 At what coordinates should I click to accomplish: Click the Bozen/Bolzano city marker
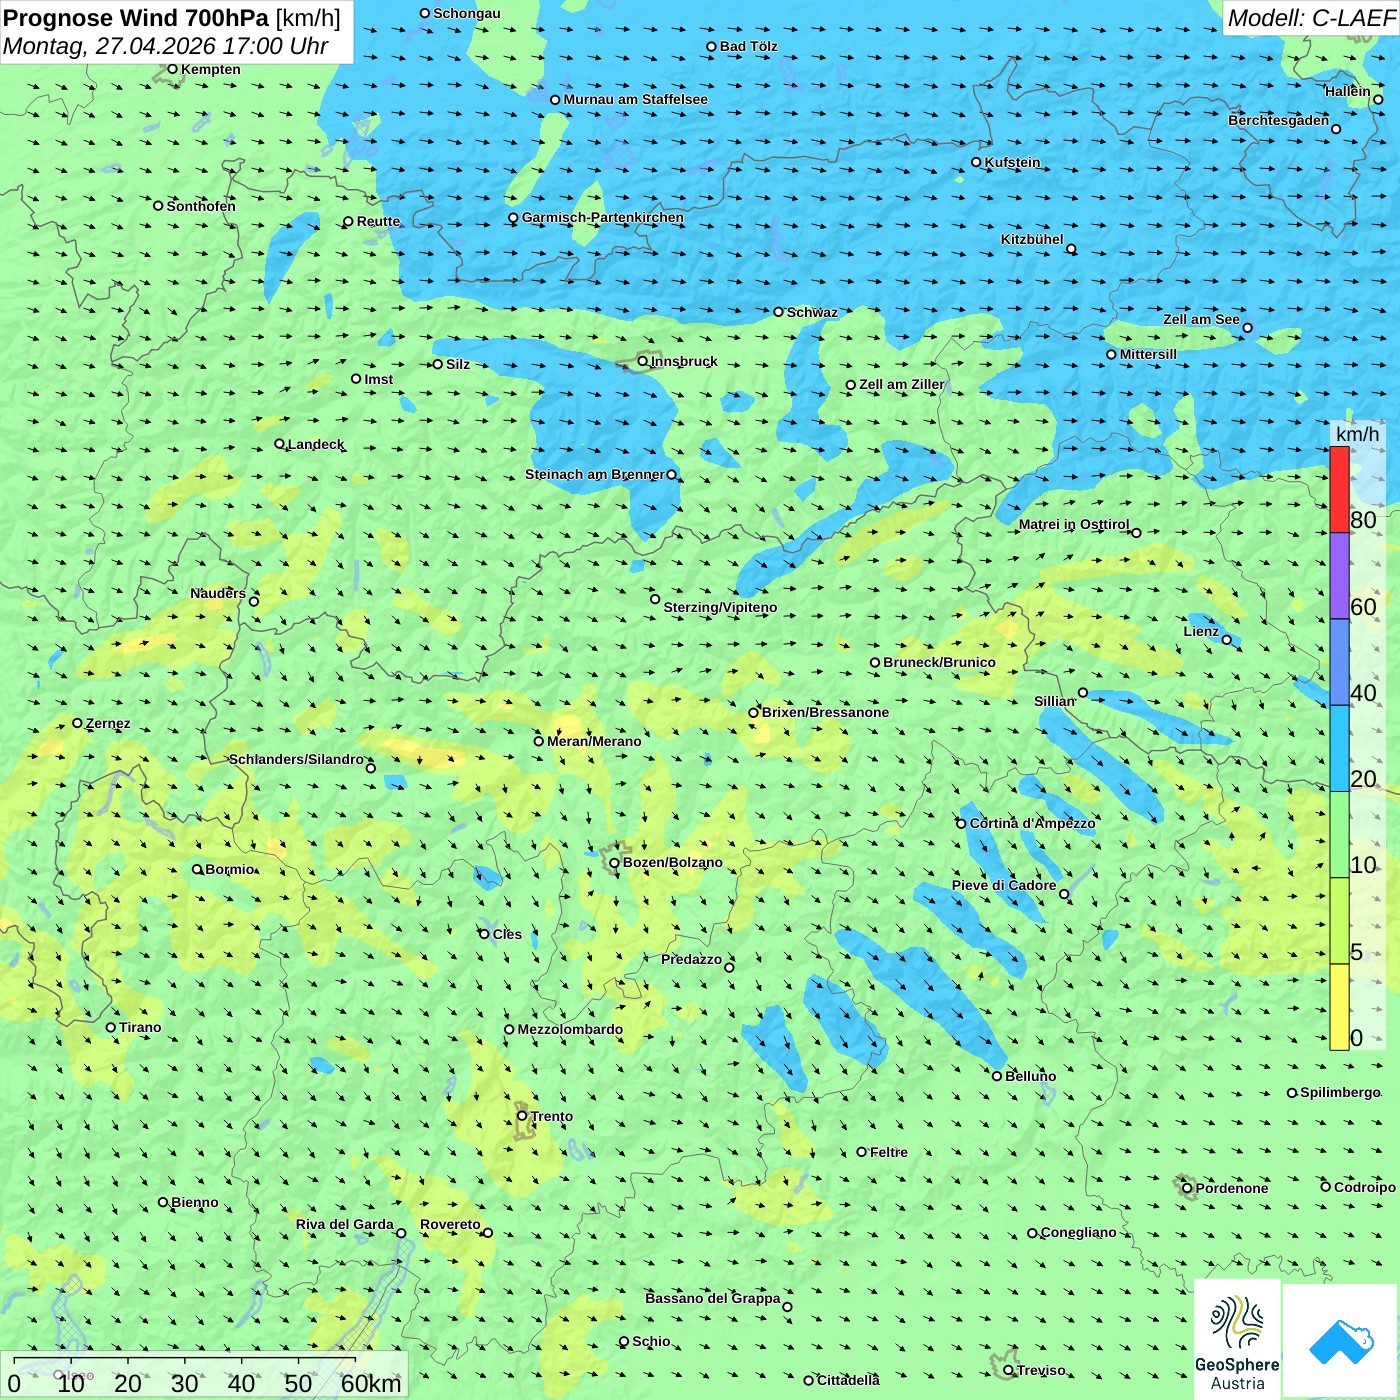(x=614, y=862)
